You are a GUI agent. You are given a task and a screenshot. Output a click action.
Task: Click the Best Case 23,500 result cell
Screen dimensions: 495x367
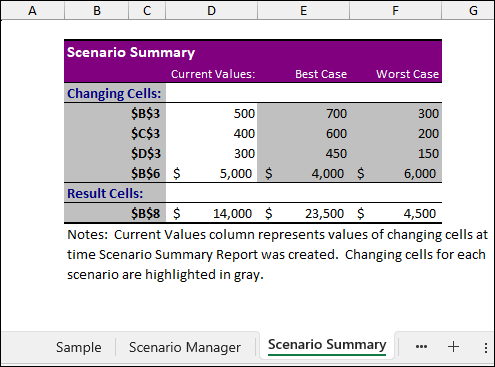(x=303, y=213)
